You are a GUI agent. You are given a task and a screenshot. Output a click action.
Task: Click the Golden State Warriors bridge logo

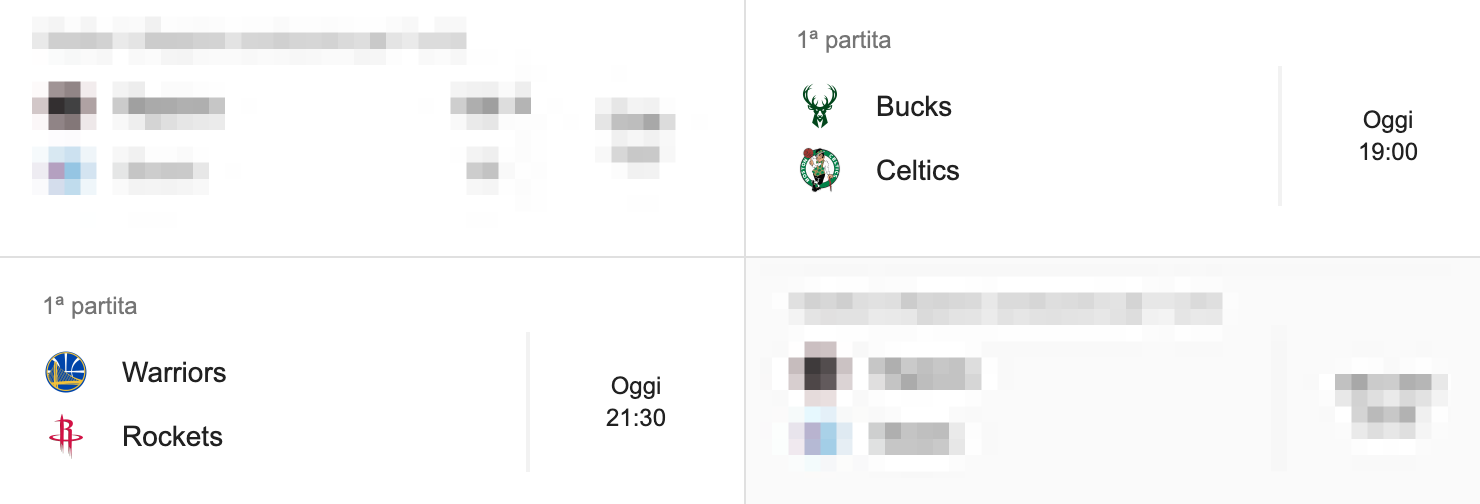click(66, 372)
